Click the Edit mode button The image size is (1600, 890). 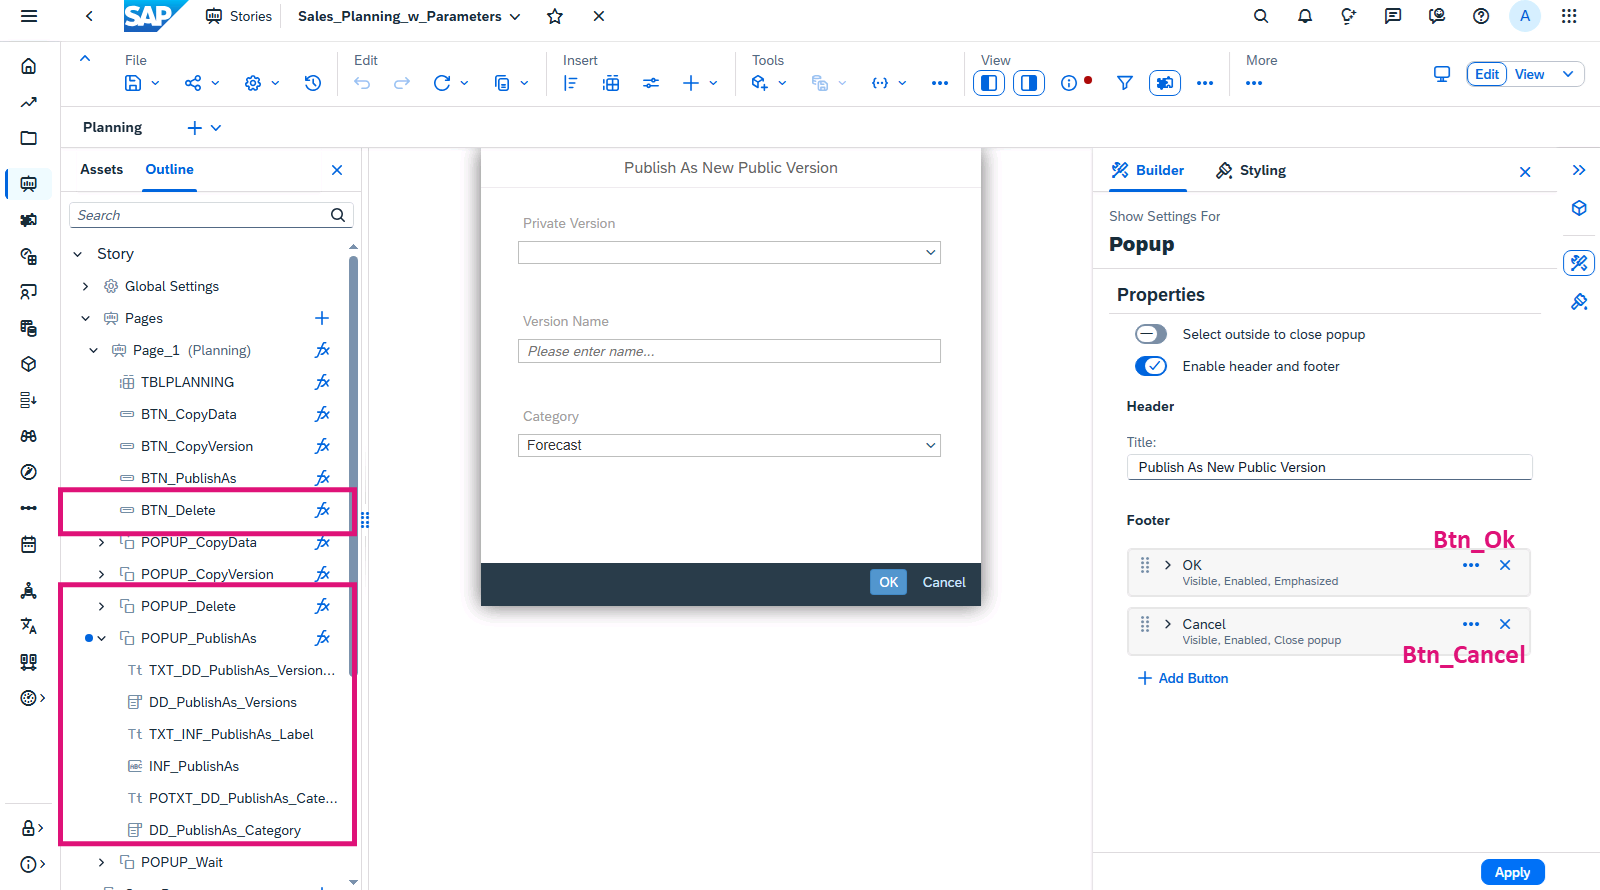[1487, 74]
